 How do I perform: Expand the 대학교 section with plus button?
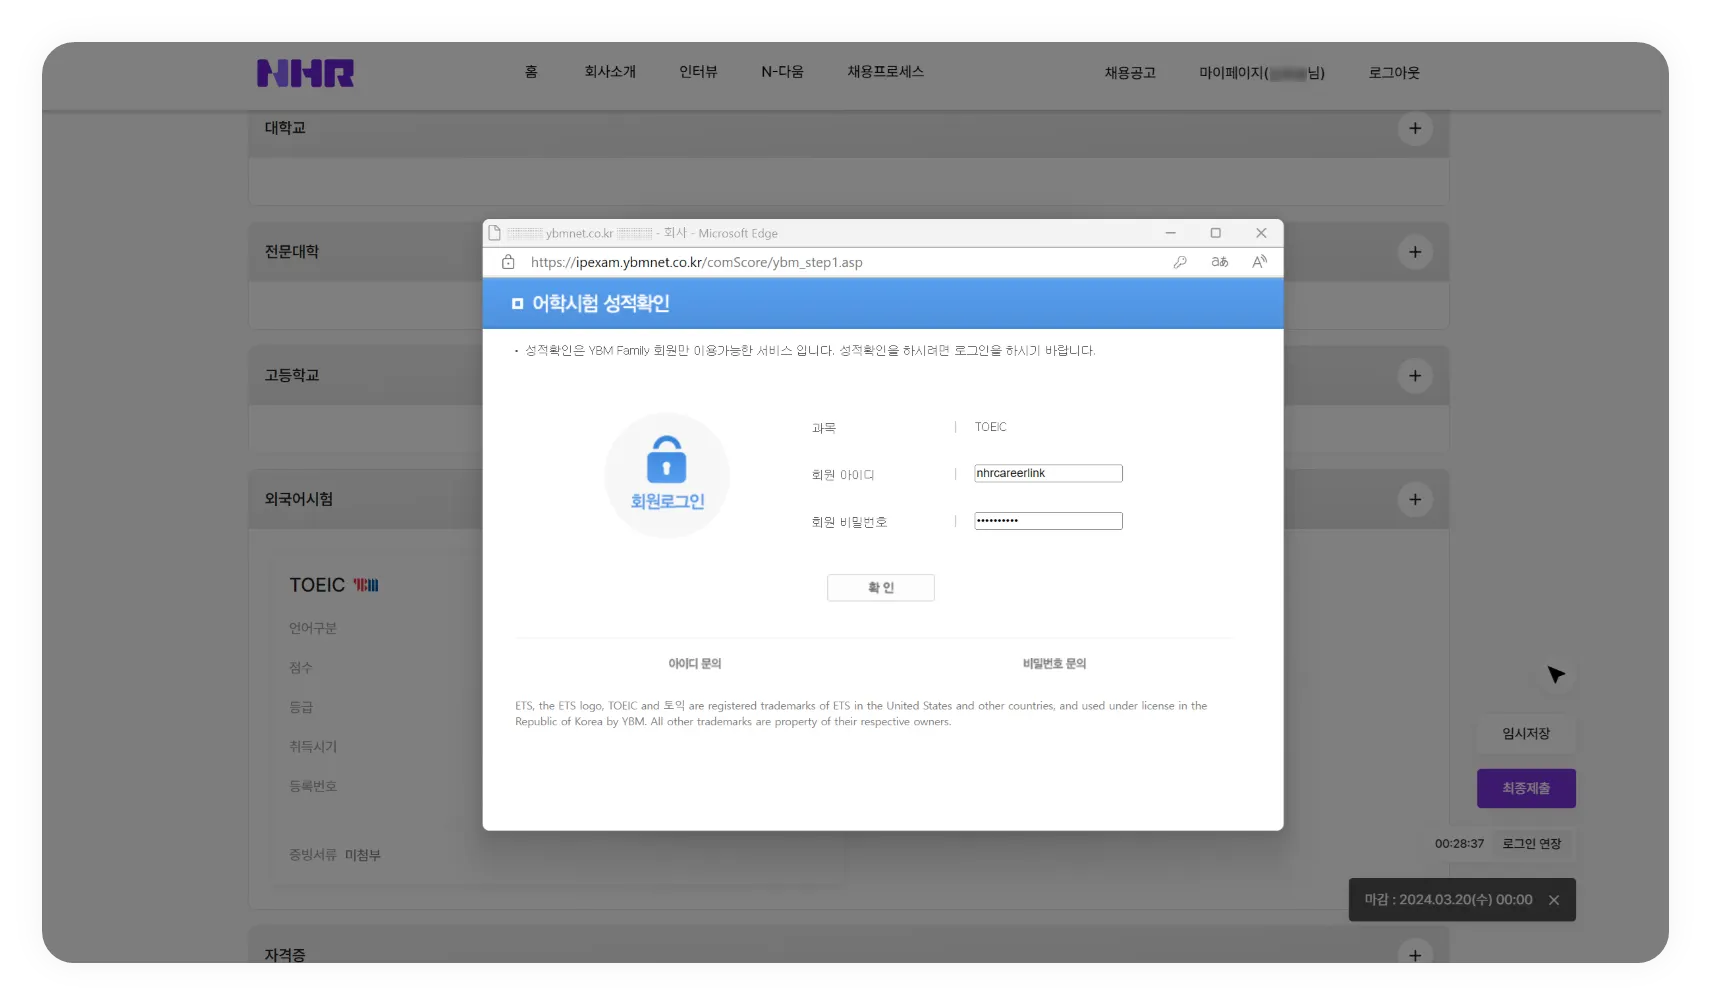pos(1415,128)
